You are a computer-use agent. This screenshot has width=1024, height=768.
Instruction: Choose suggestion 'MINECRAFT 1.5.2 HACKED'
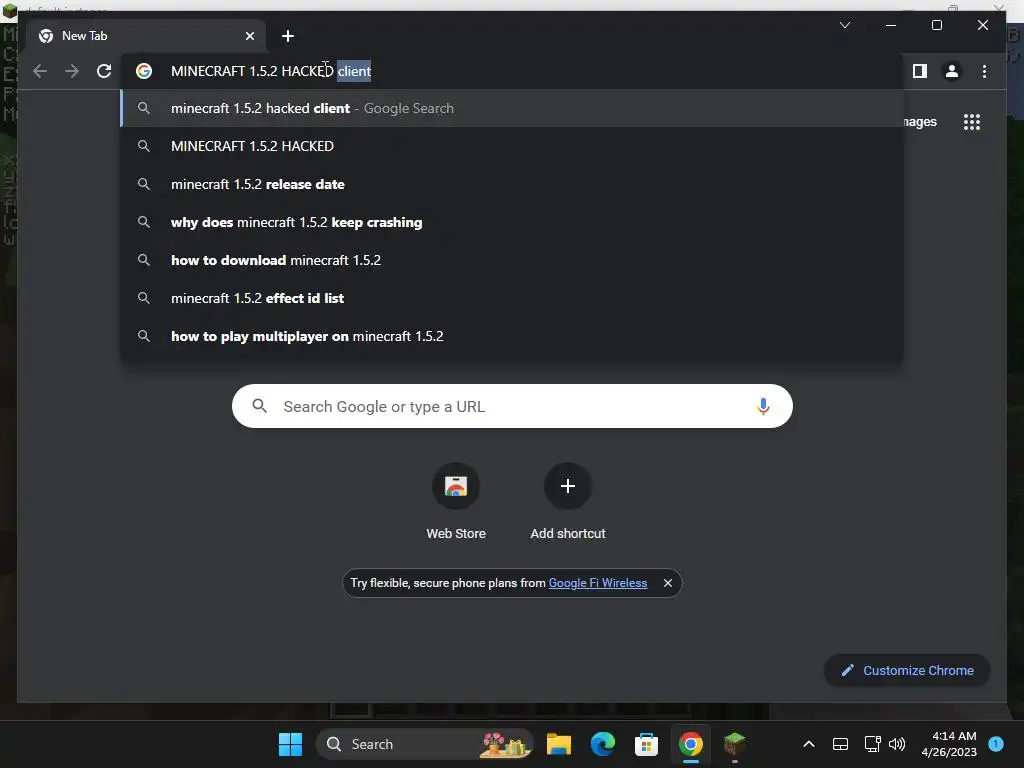tap(512, 146)
